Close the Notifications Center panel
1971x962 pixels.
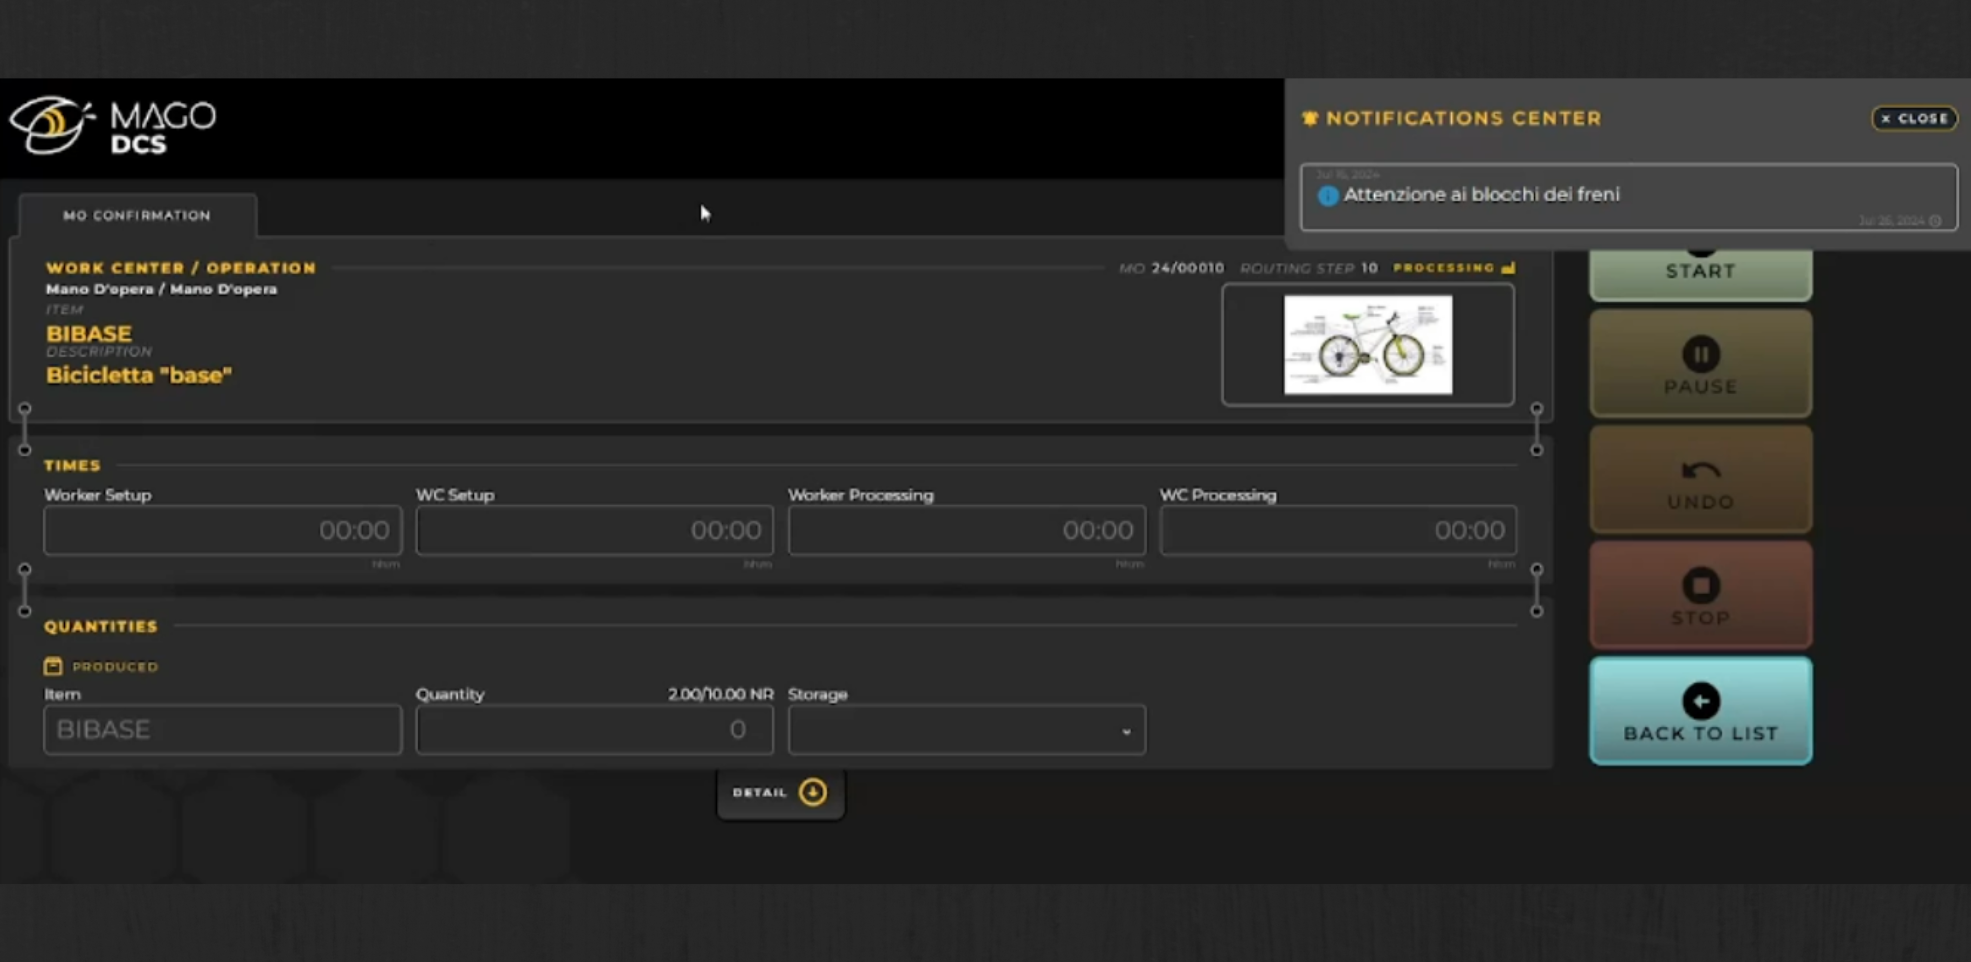[1914, 118]
